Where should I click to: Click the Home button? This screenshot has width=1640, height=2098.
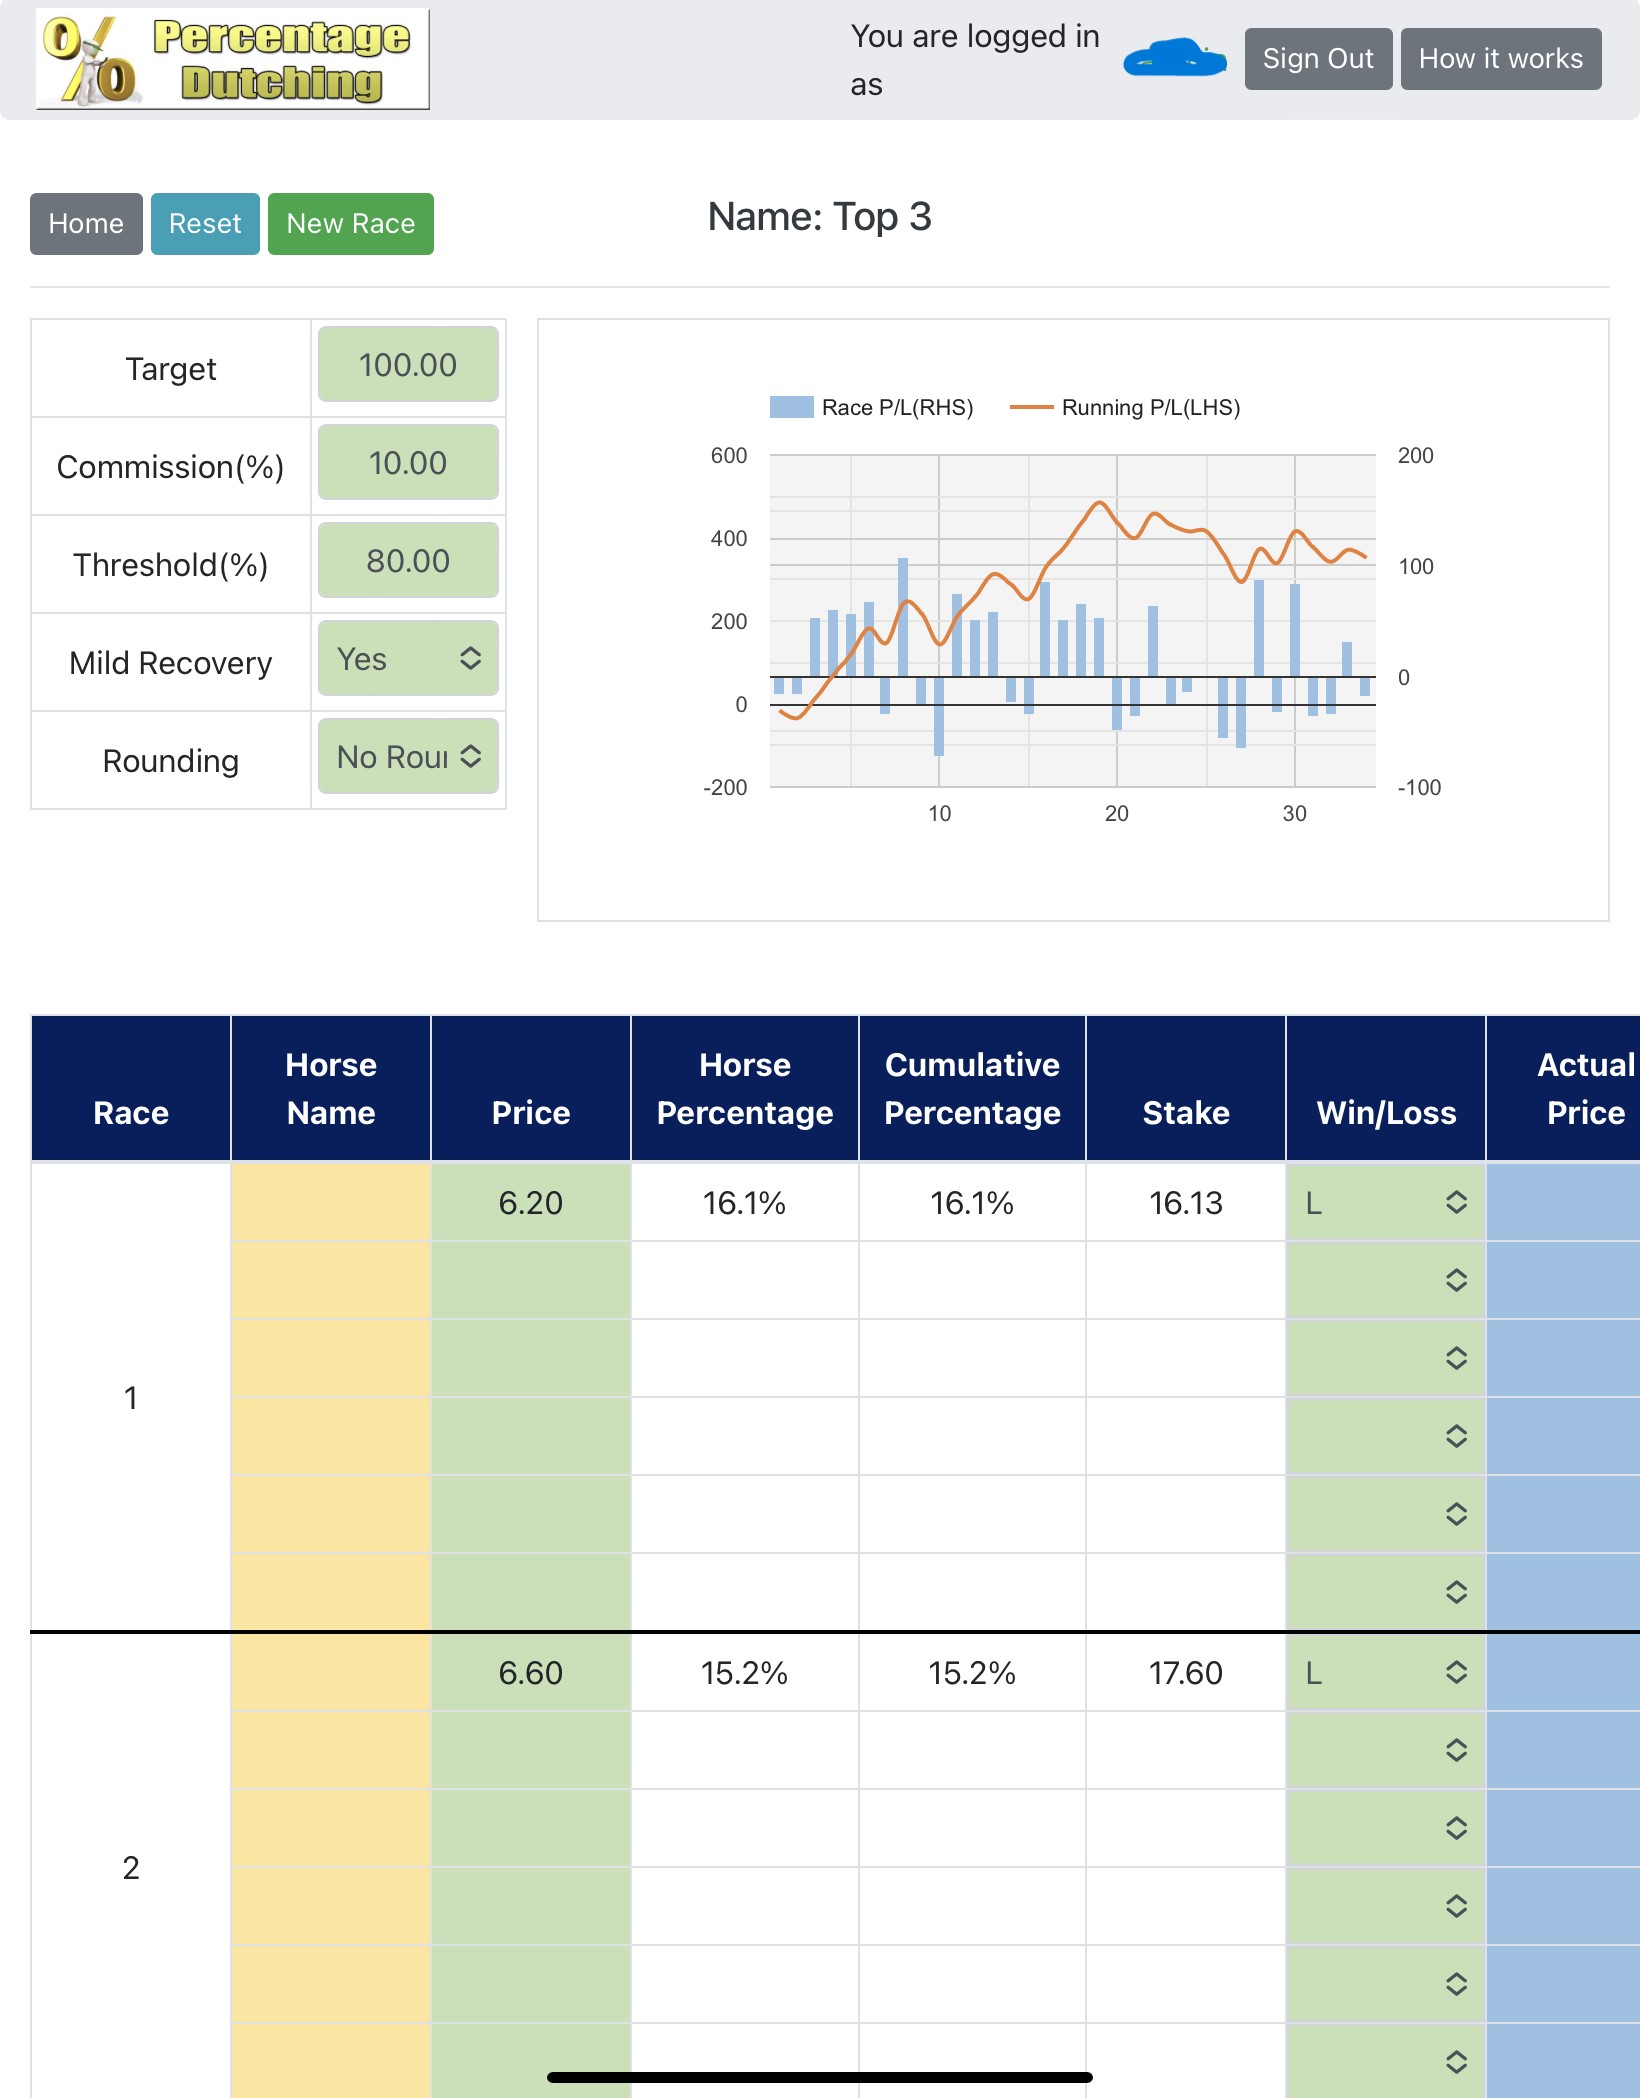(86, 224)
